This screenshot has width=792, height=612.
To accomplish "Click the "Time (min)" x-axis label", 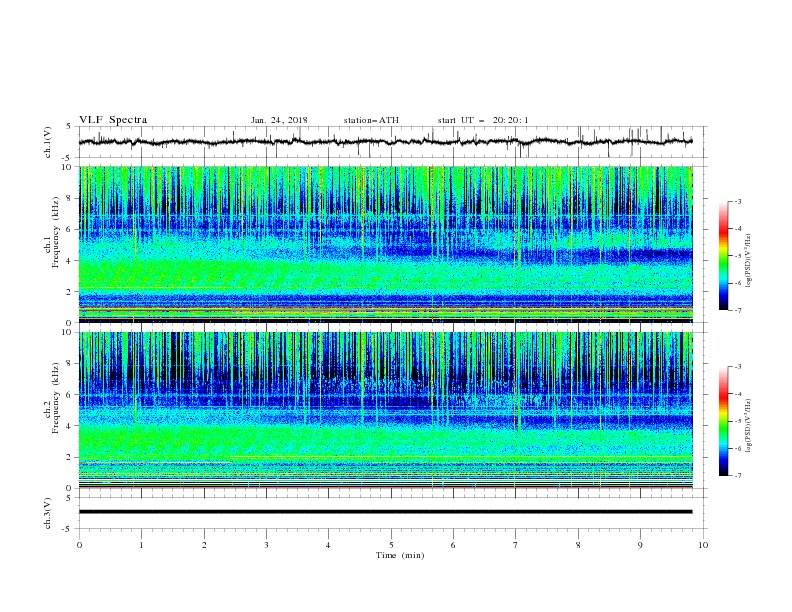I will point(400,555).
